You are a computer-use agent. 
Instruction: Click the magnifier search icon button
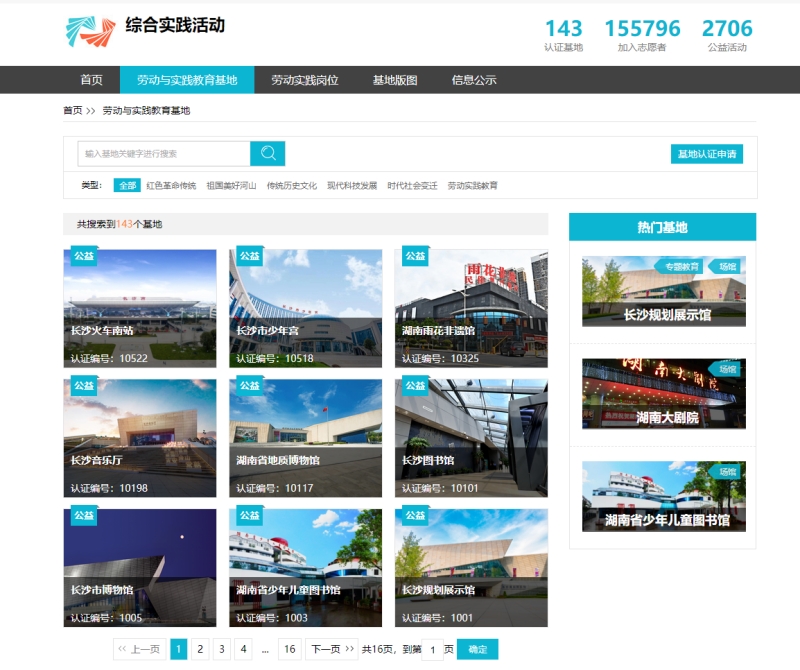click(x=268, y=153)
